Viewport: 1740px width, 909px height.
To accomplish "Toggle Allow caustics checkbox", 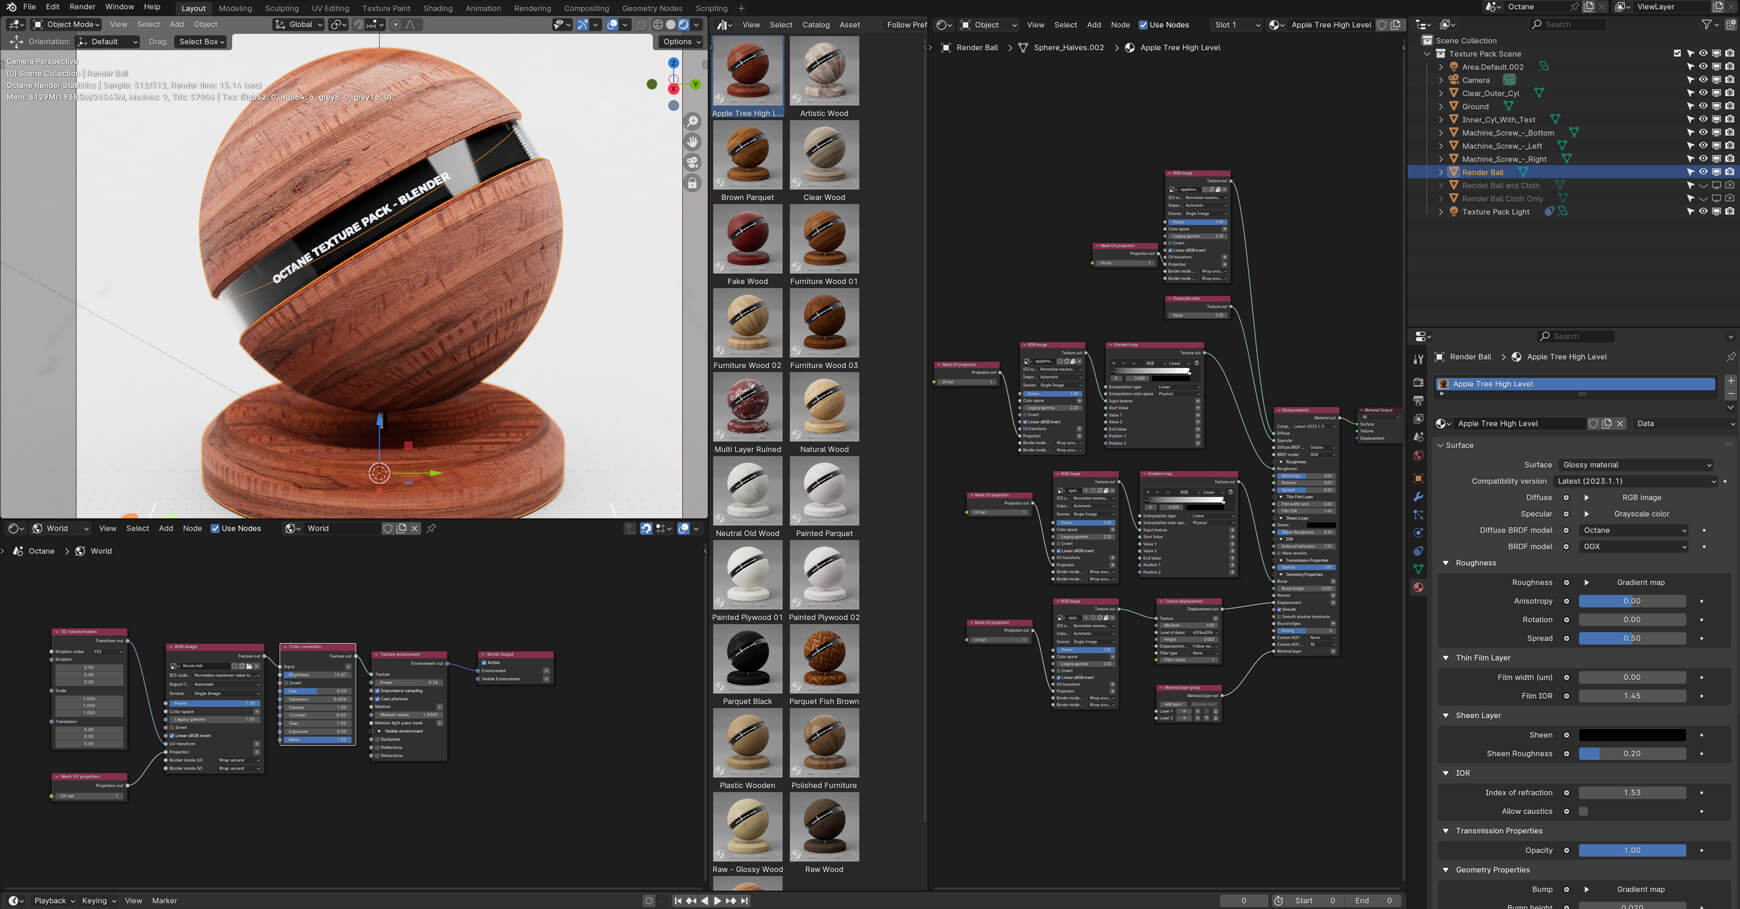I will 1583,811.
